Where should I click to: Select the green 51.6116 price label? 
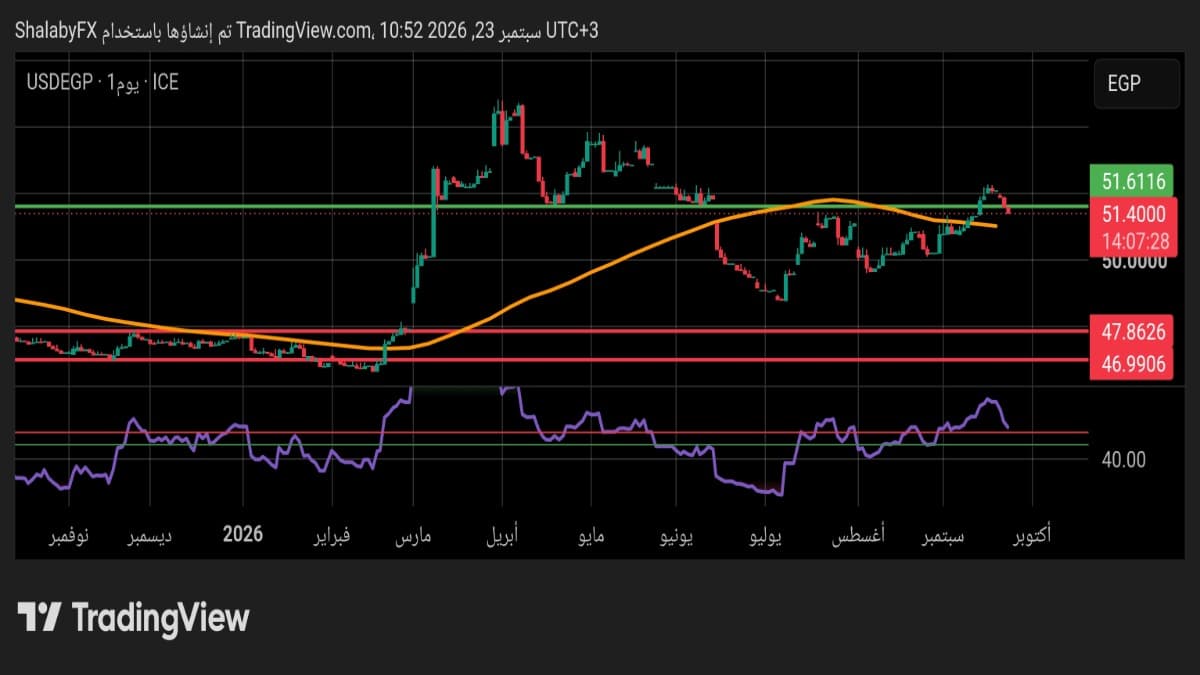(x=1133, y=182)
